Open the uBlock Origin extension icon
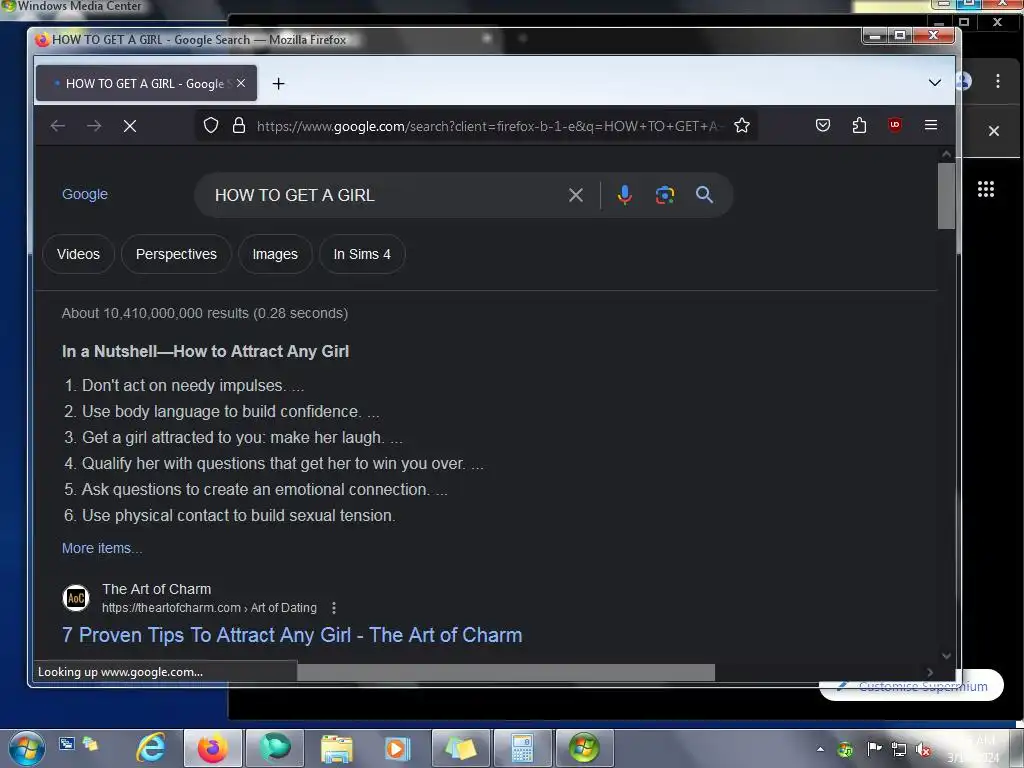Viewport: 1024px width, 768px height. (x=895, y=125)
